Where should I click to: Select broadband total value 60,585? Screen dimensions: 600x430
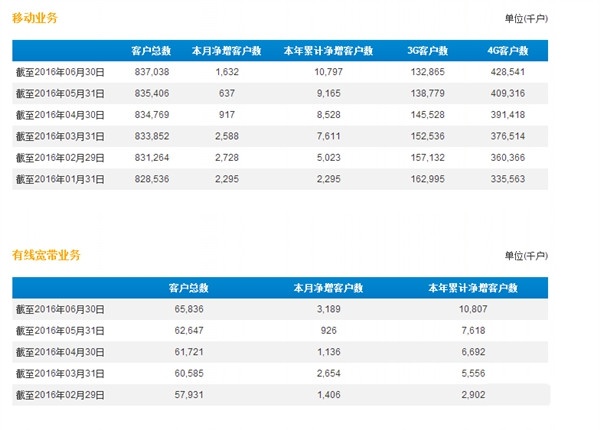[x=189, y=373]
